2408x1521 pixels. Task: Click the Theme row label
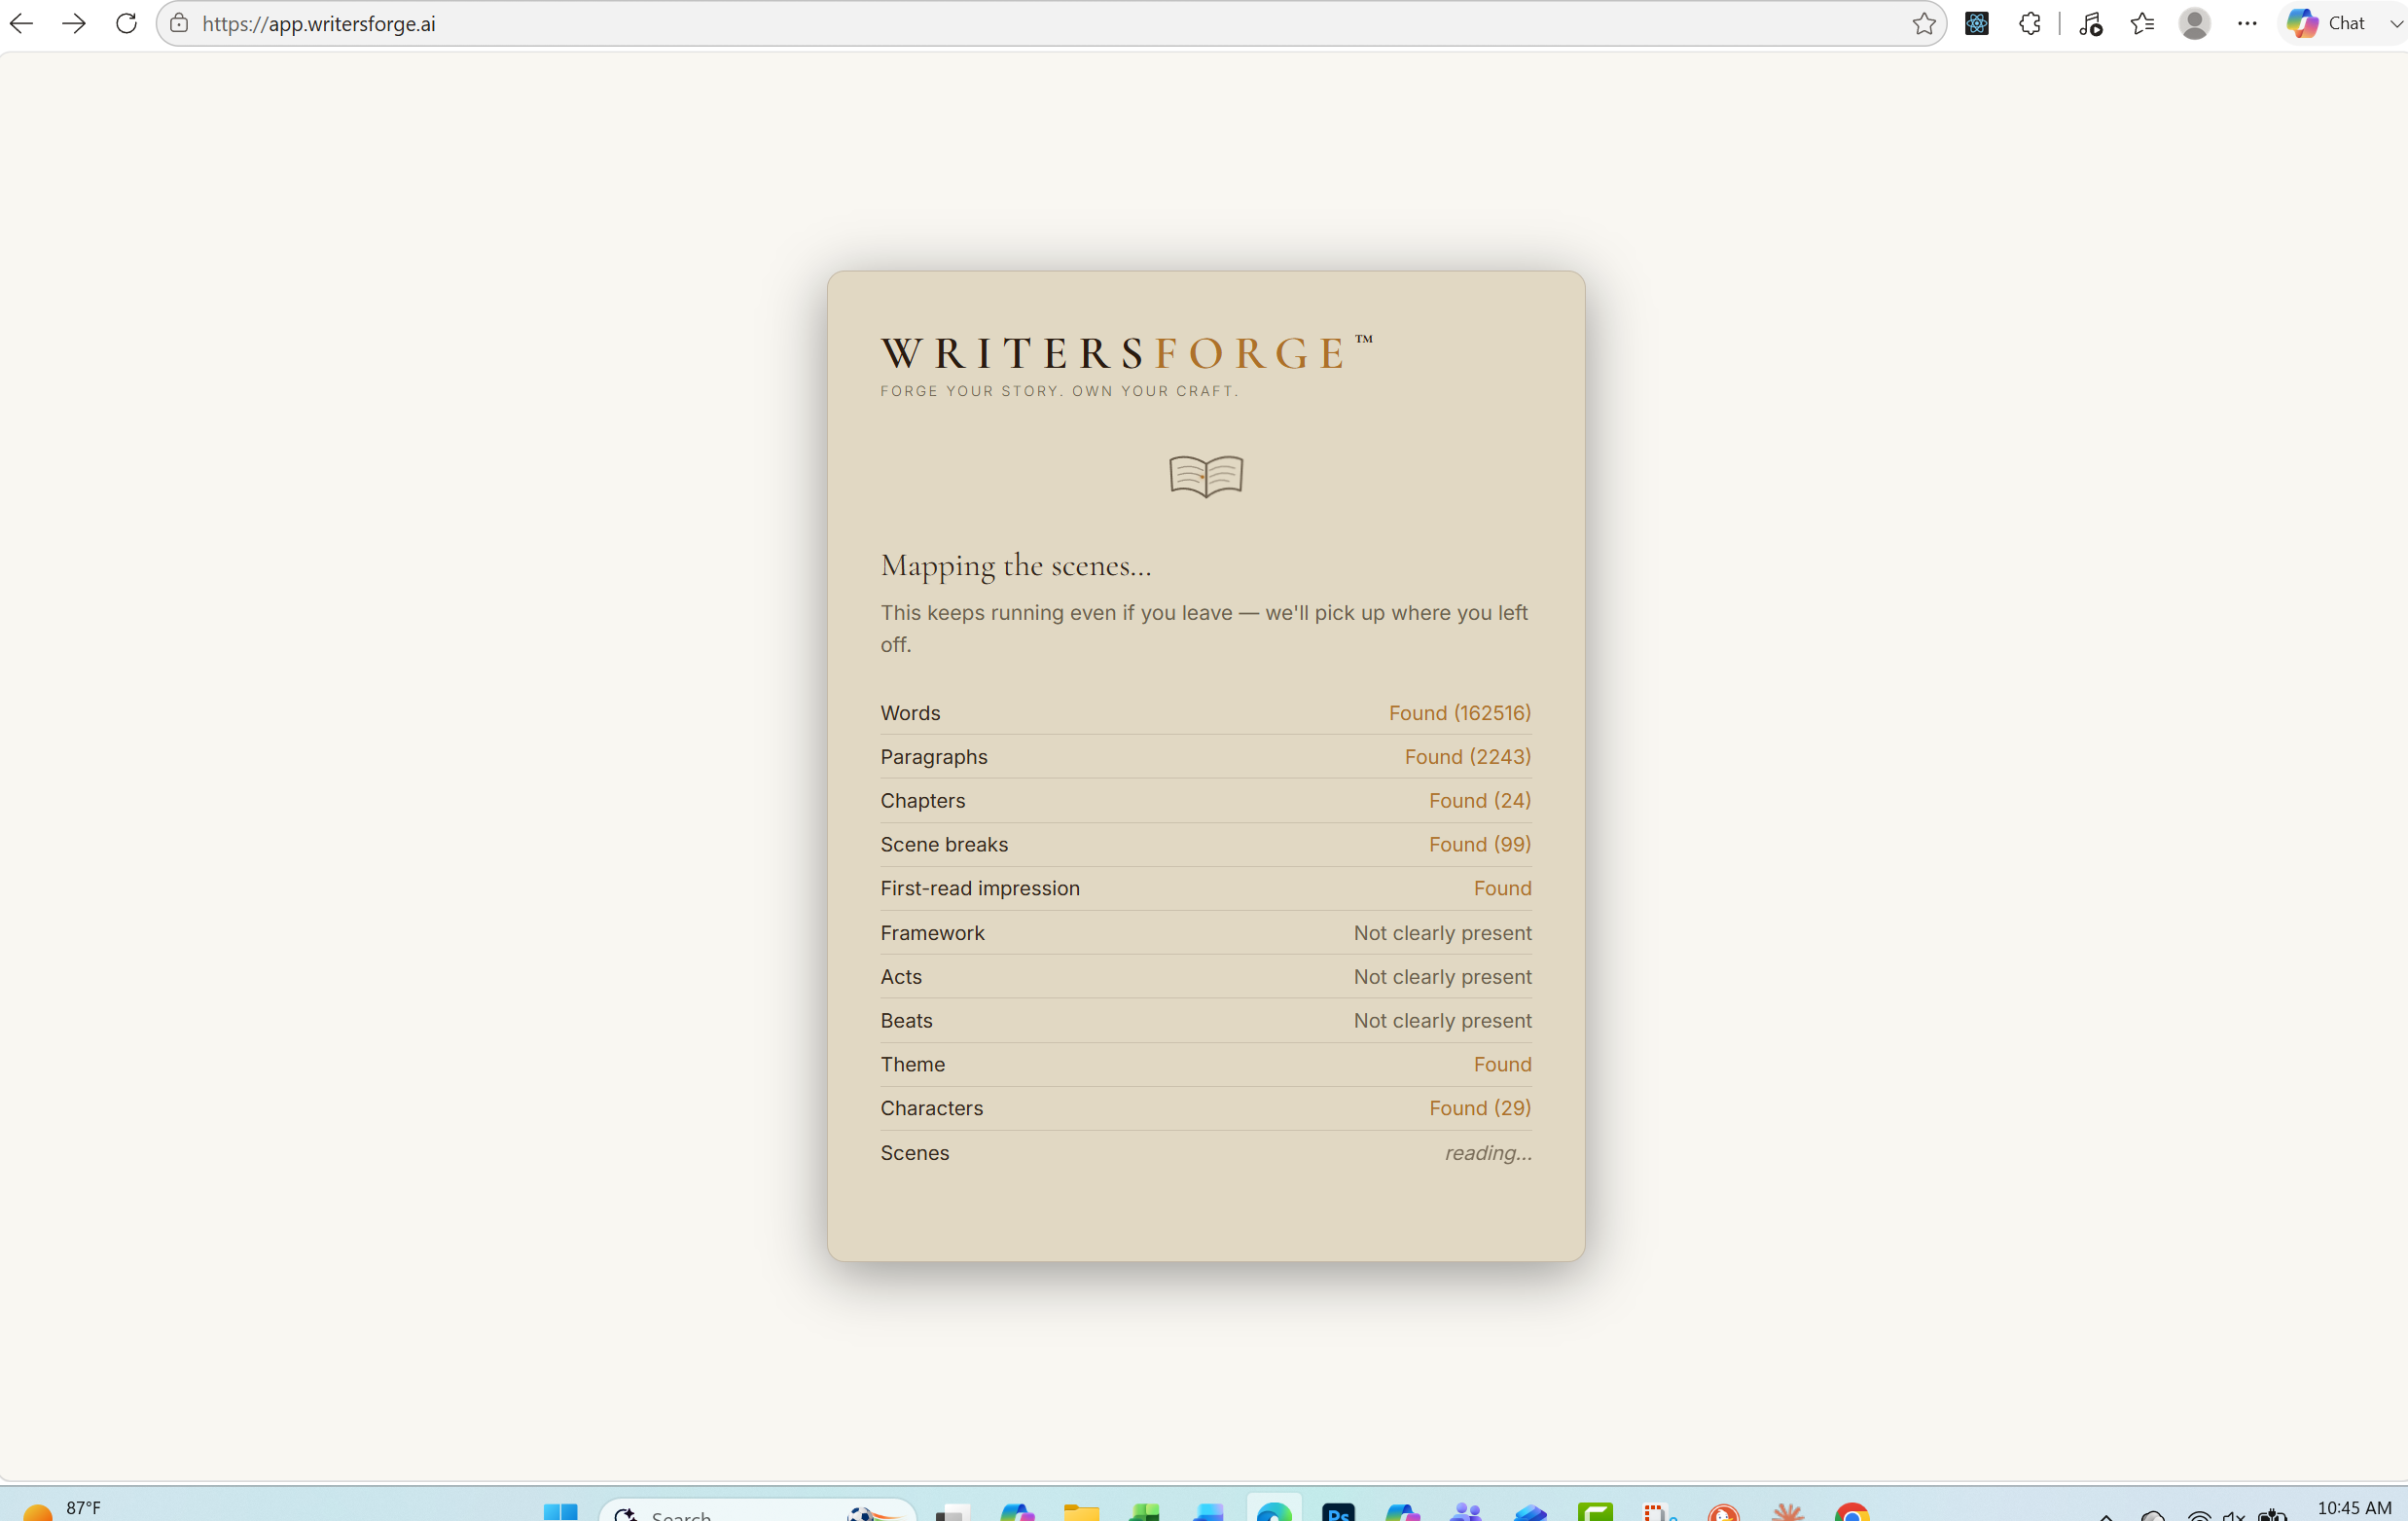912,1065
